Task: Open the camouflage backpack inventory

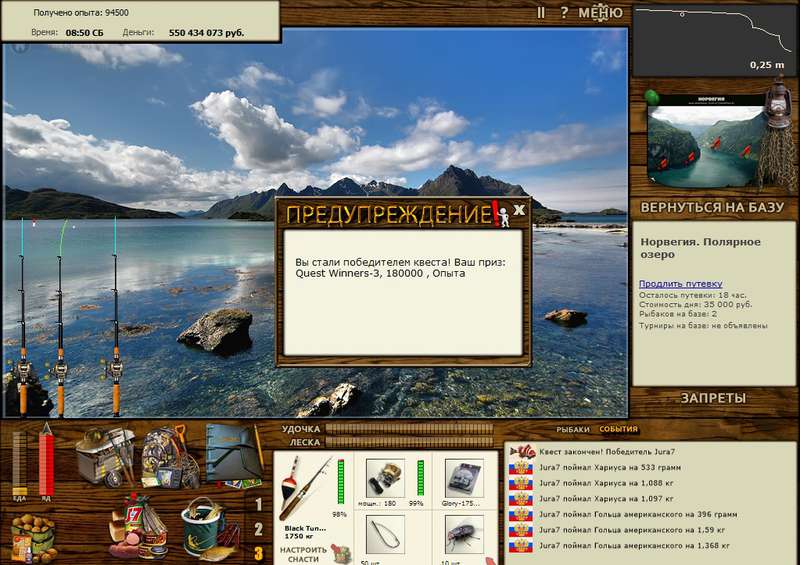Action: (x=168, y=457)
